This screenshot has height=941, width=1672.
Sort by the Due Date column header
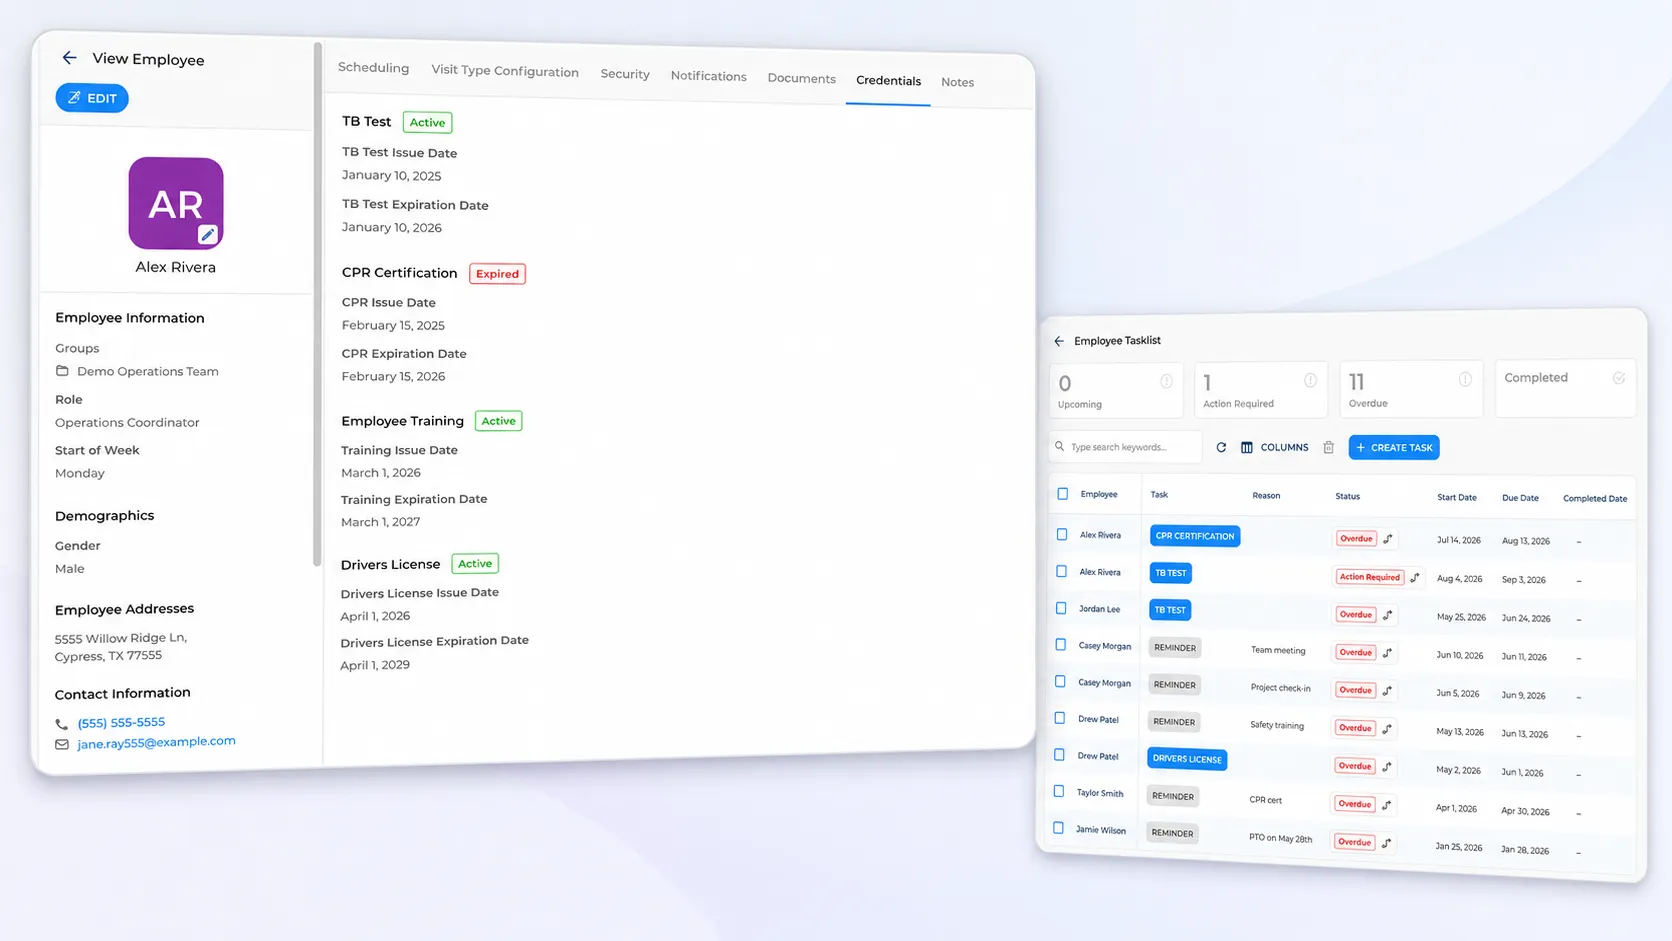click(1520, 498)
